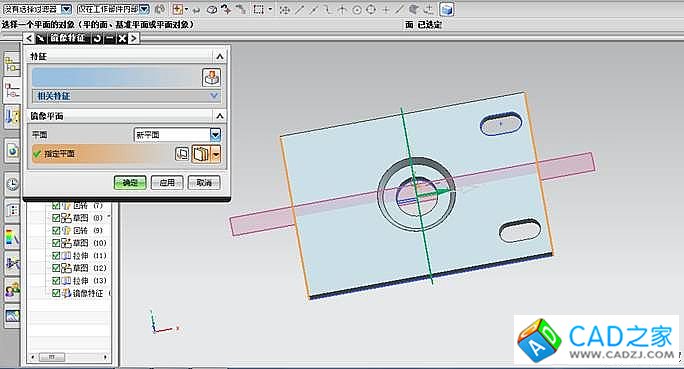The image size is (684, 369).
Task: Click the 确定 button
Action: coord(130,182)
